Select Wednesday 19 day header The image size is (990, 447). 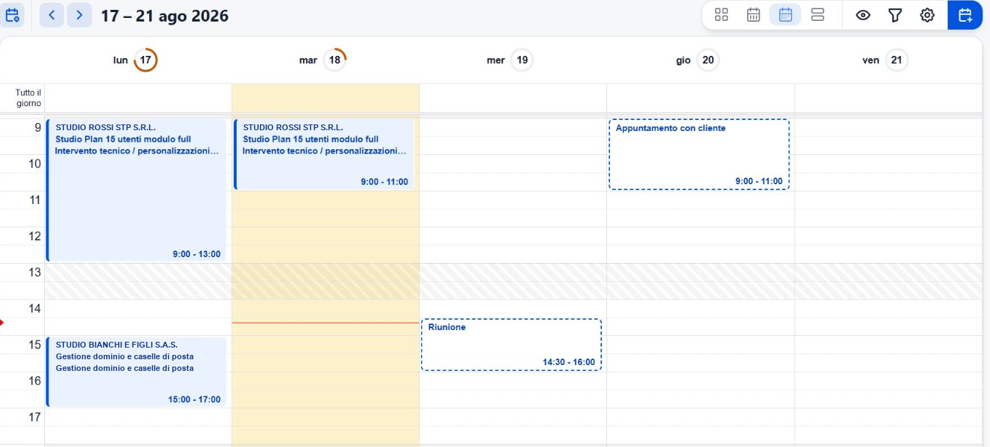click(510, 61)
